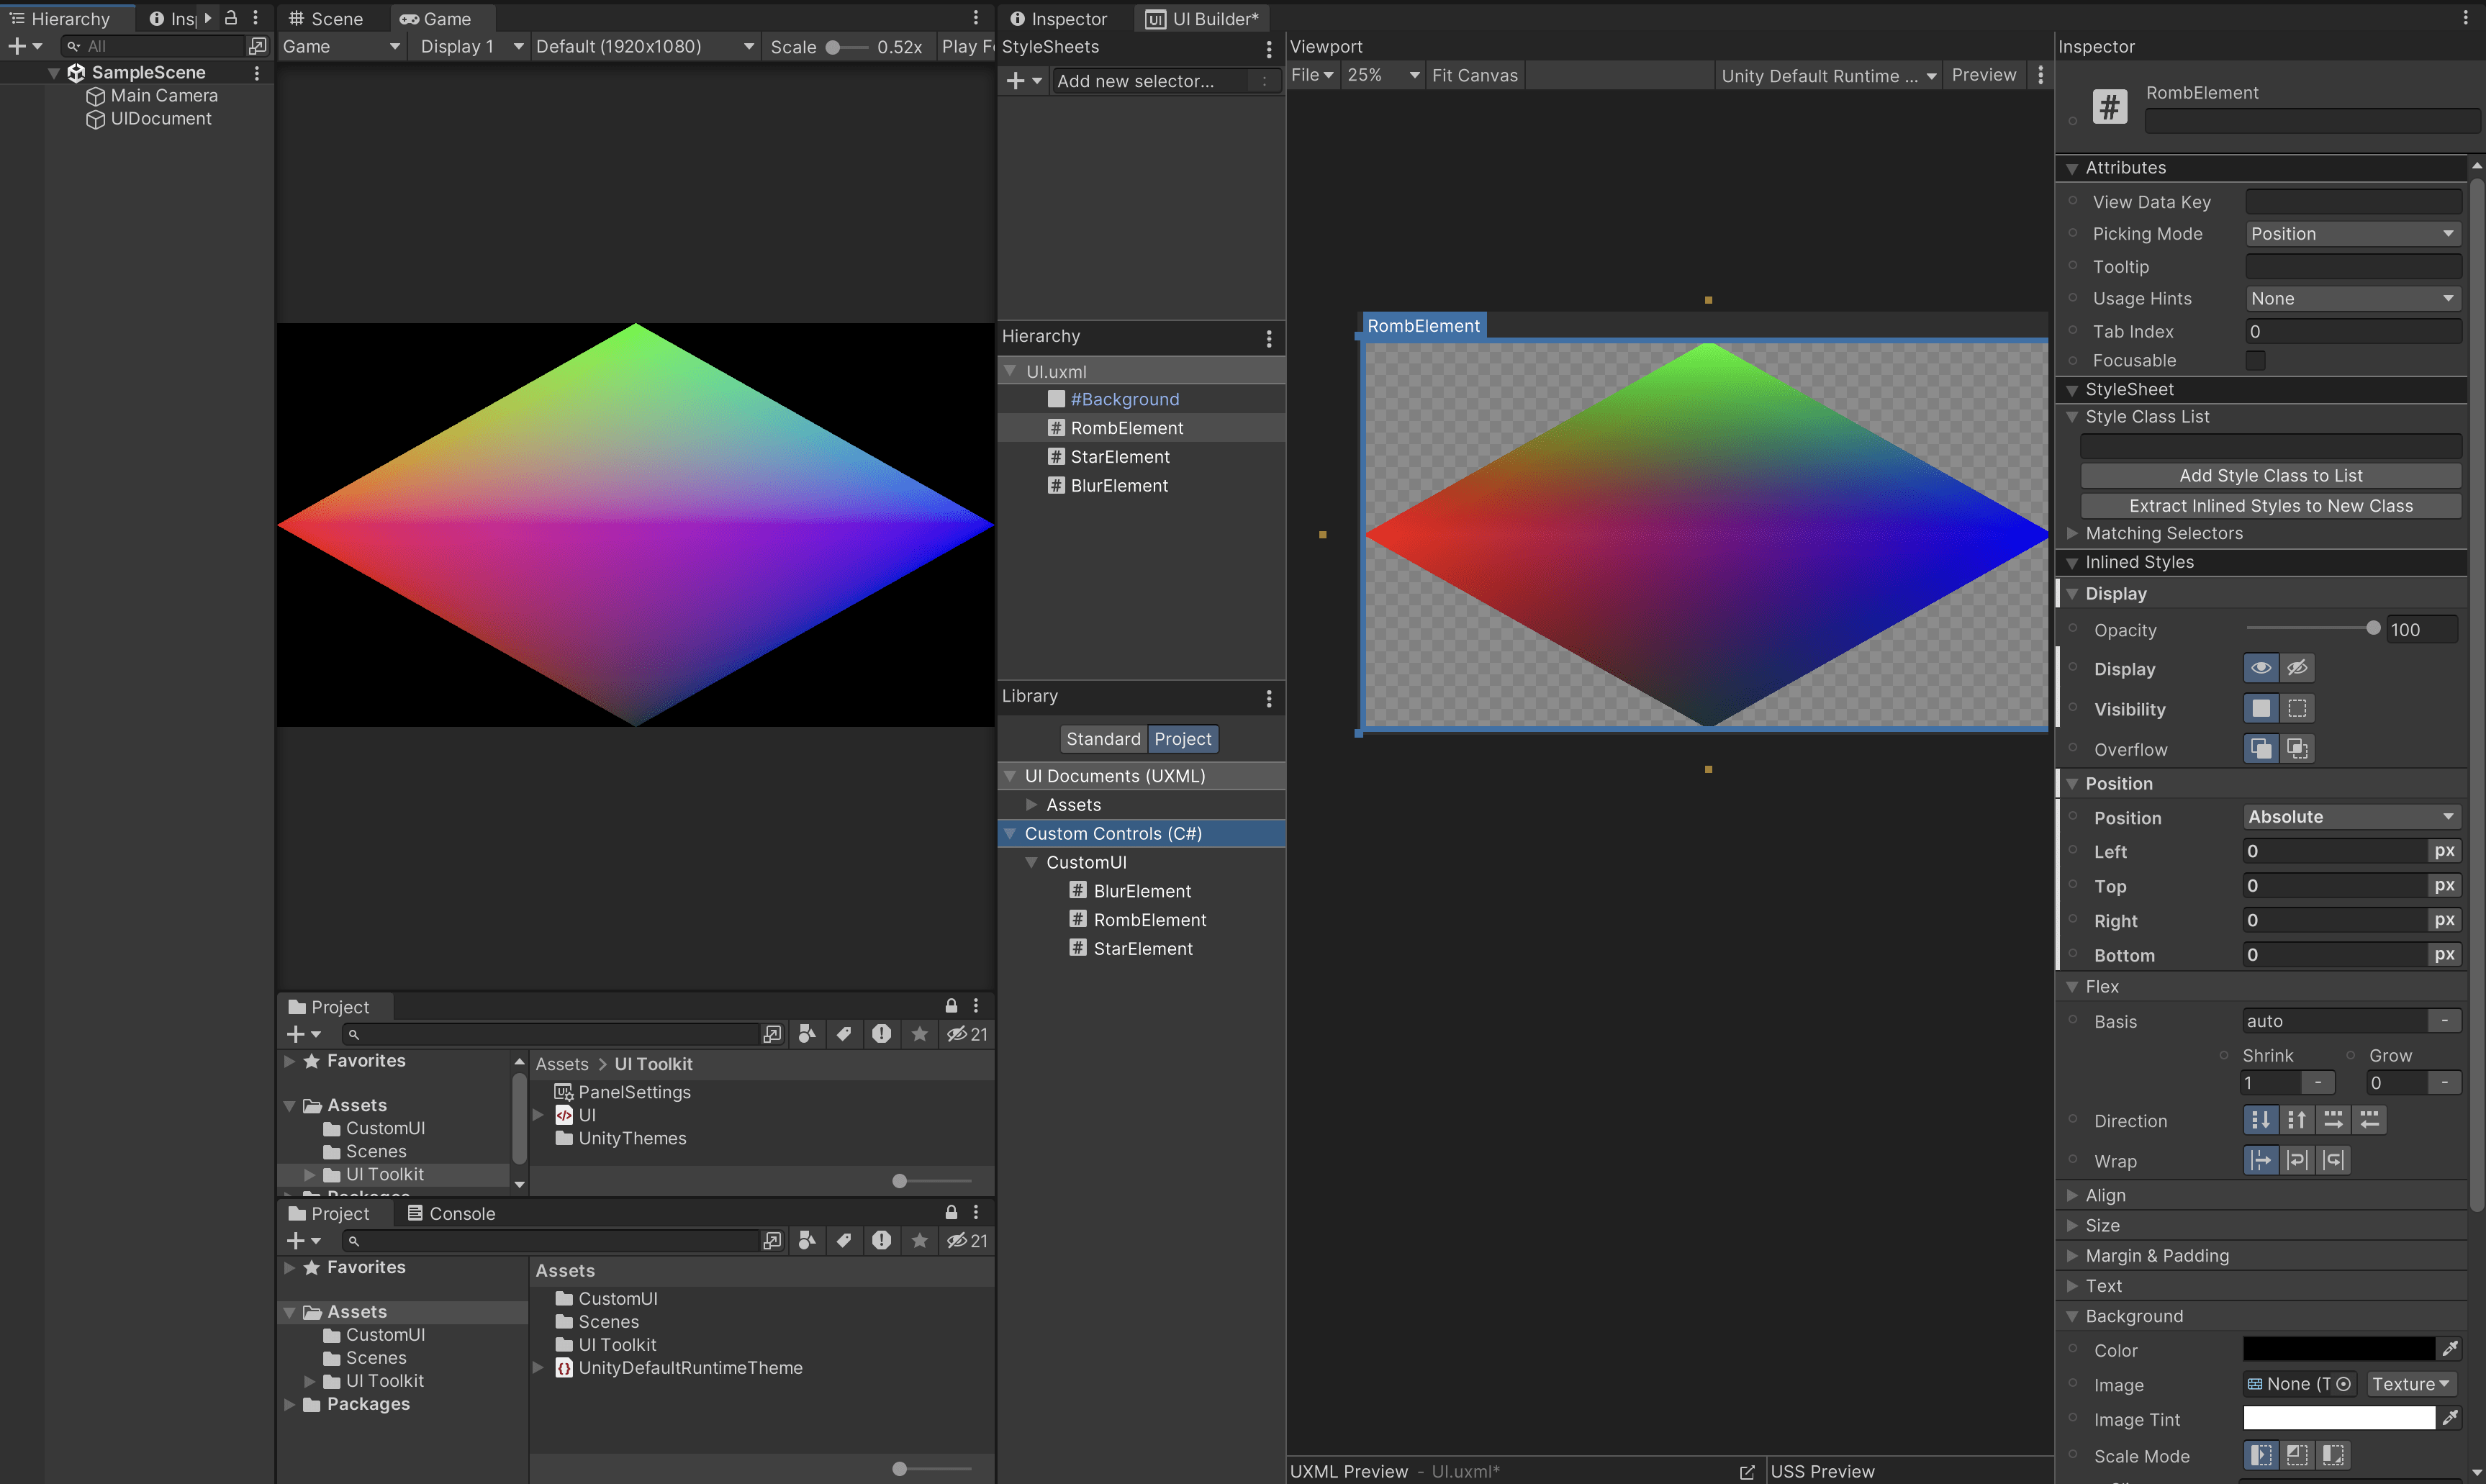This screenshot has width=2486, height=1484.
Task: Select flex Direction column-reverse icon
Action: 2297,1120
